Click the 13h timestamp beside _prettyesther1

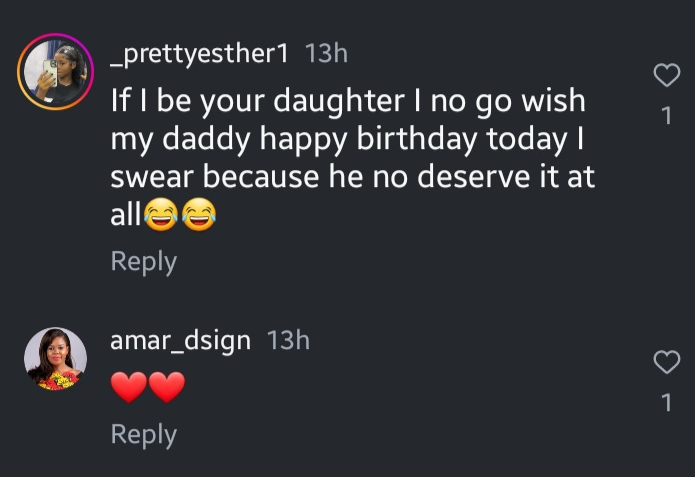tap(326, 54)
